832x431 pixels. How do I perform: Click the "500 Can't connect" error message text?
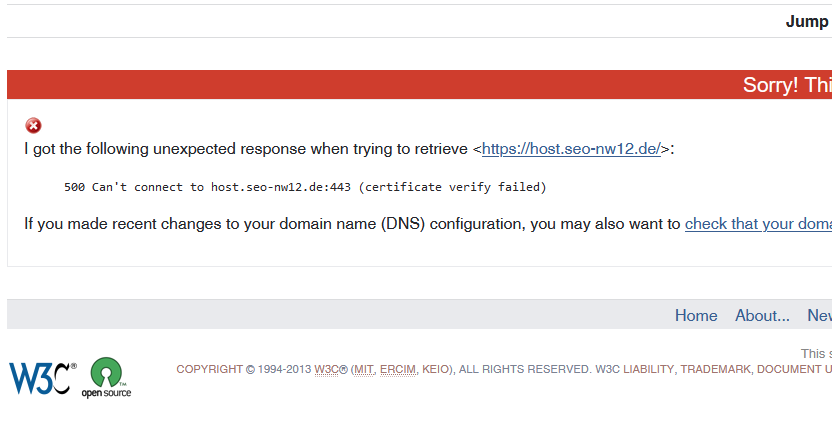point(305,187)
